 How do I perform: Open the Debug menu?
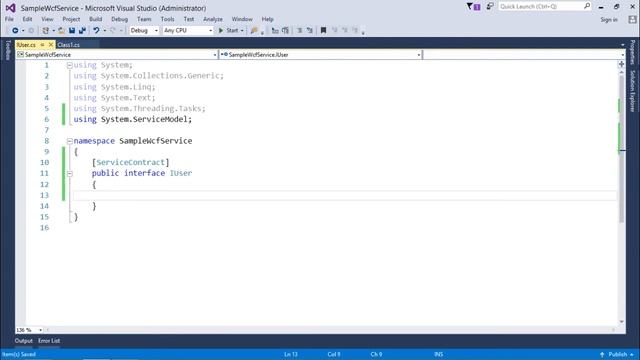coord(120,19)
